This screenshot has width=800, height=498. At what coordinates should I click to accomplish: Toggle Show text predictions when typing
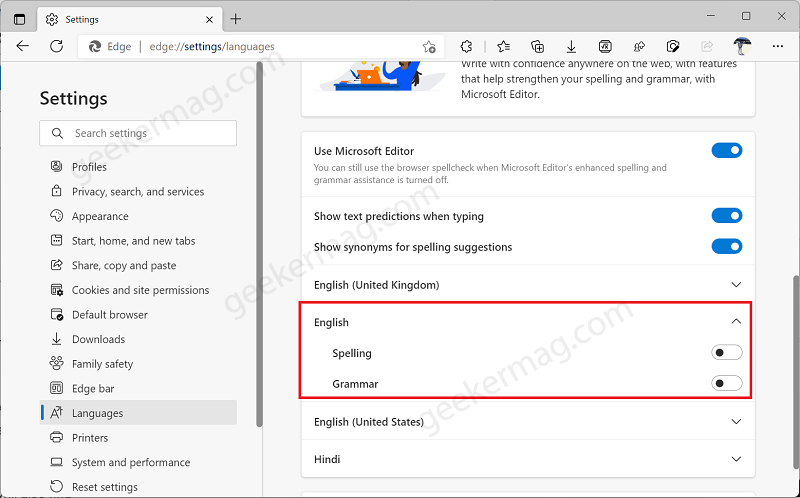[727, 216]
